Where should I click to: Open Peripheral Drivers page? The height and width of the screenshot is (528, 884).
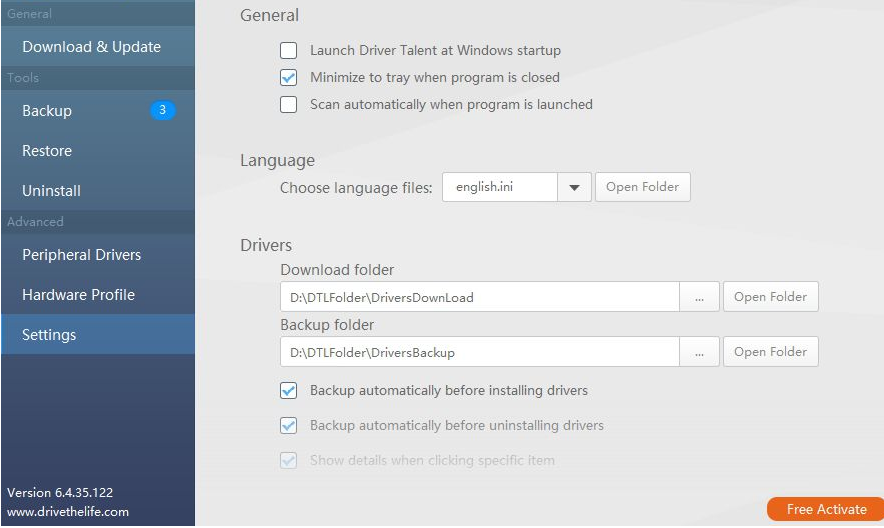pyautogui.click(x=81, y=255)
